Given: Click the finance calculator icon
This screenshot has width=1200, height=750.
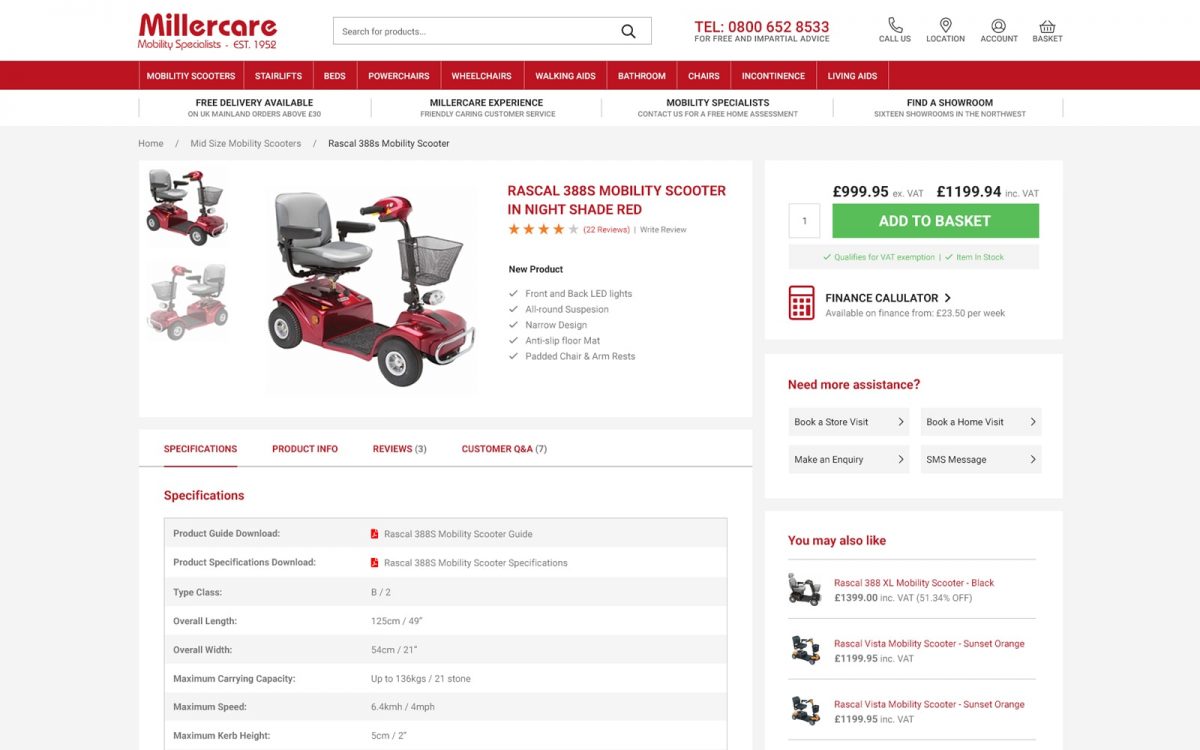Looking at the screenshot, I should [x=802, y=302].
